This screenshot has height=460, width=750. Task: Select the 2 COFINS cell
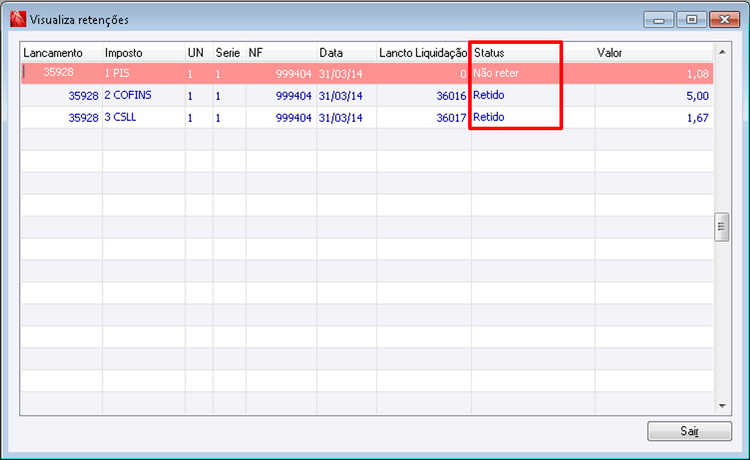144,96
